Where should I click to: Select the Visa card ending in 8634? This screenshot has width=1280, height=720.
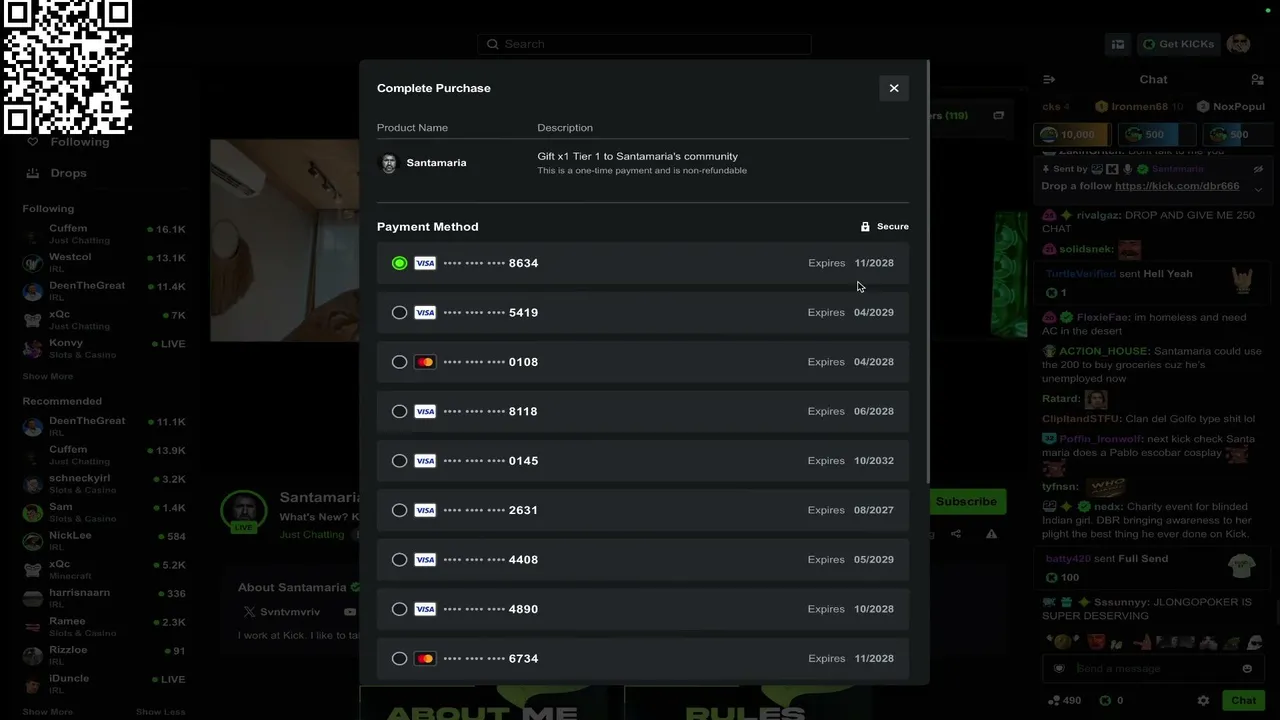tap(643, 263)
